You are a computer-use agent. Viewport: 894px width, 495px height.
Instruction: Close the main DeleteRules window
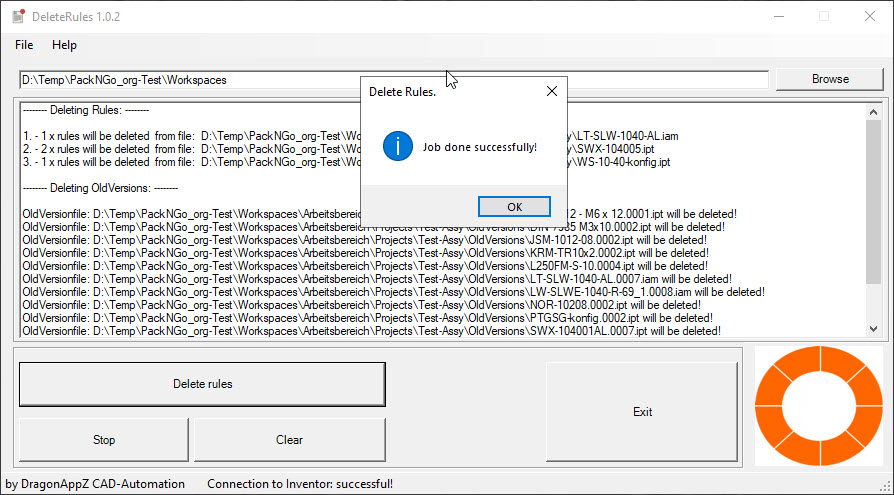868,16
